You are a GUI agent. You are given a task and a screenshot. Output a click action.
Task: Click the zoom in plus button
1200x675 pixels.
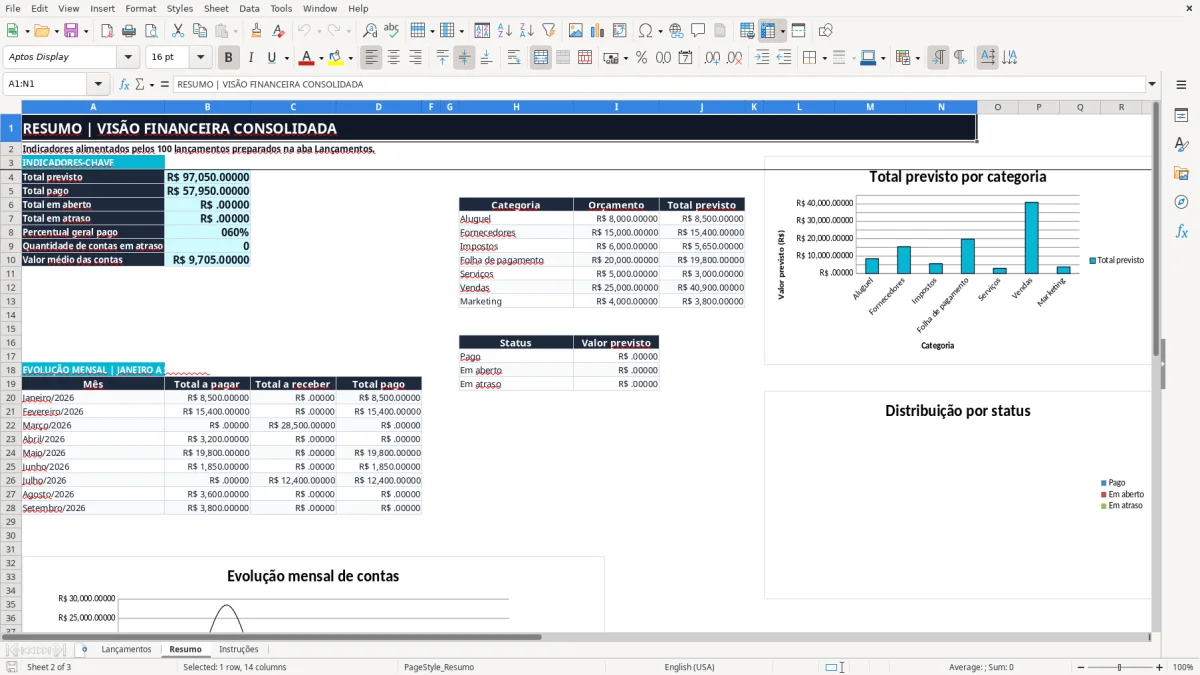[x=1160, y=667]
